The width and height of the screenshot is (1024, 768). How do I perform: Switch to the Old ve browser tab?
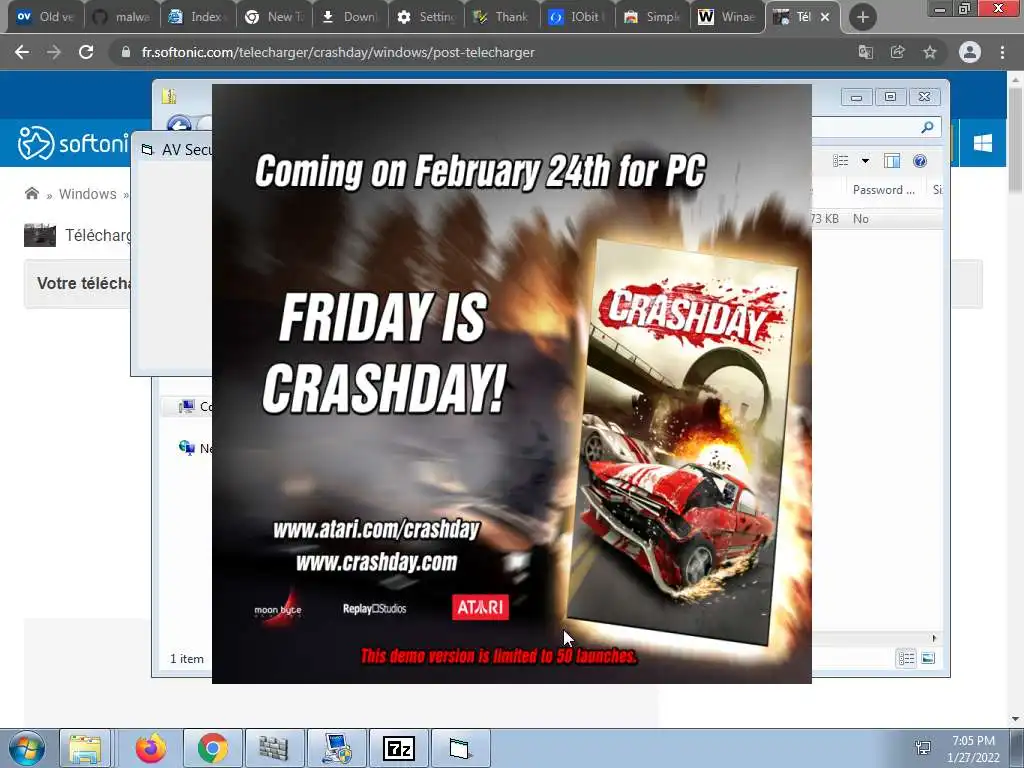(x=46, y=17)
